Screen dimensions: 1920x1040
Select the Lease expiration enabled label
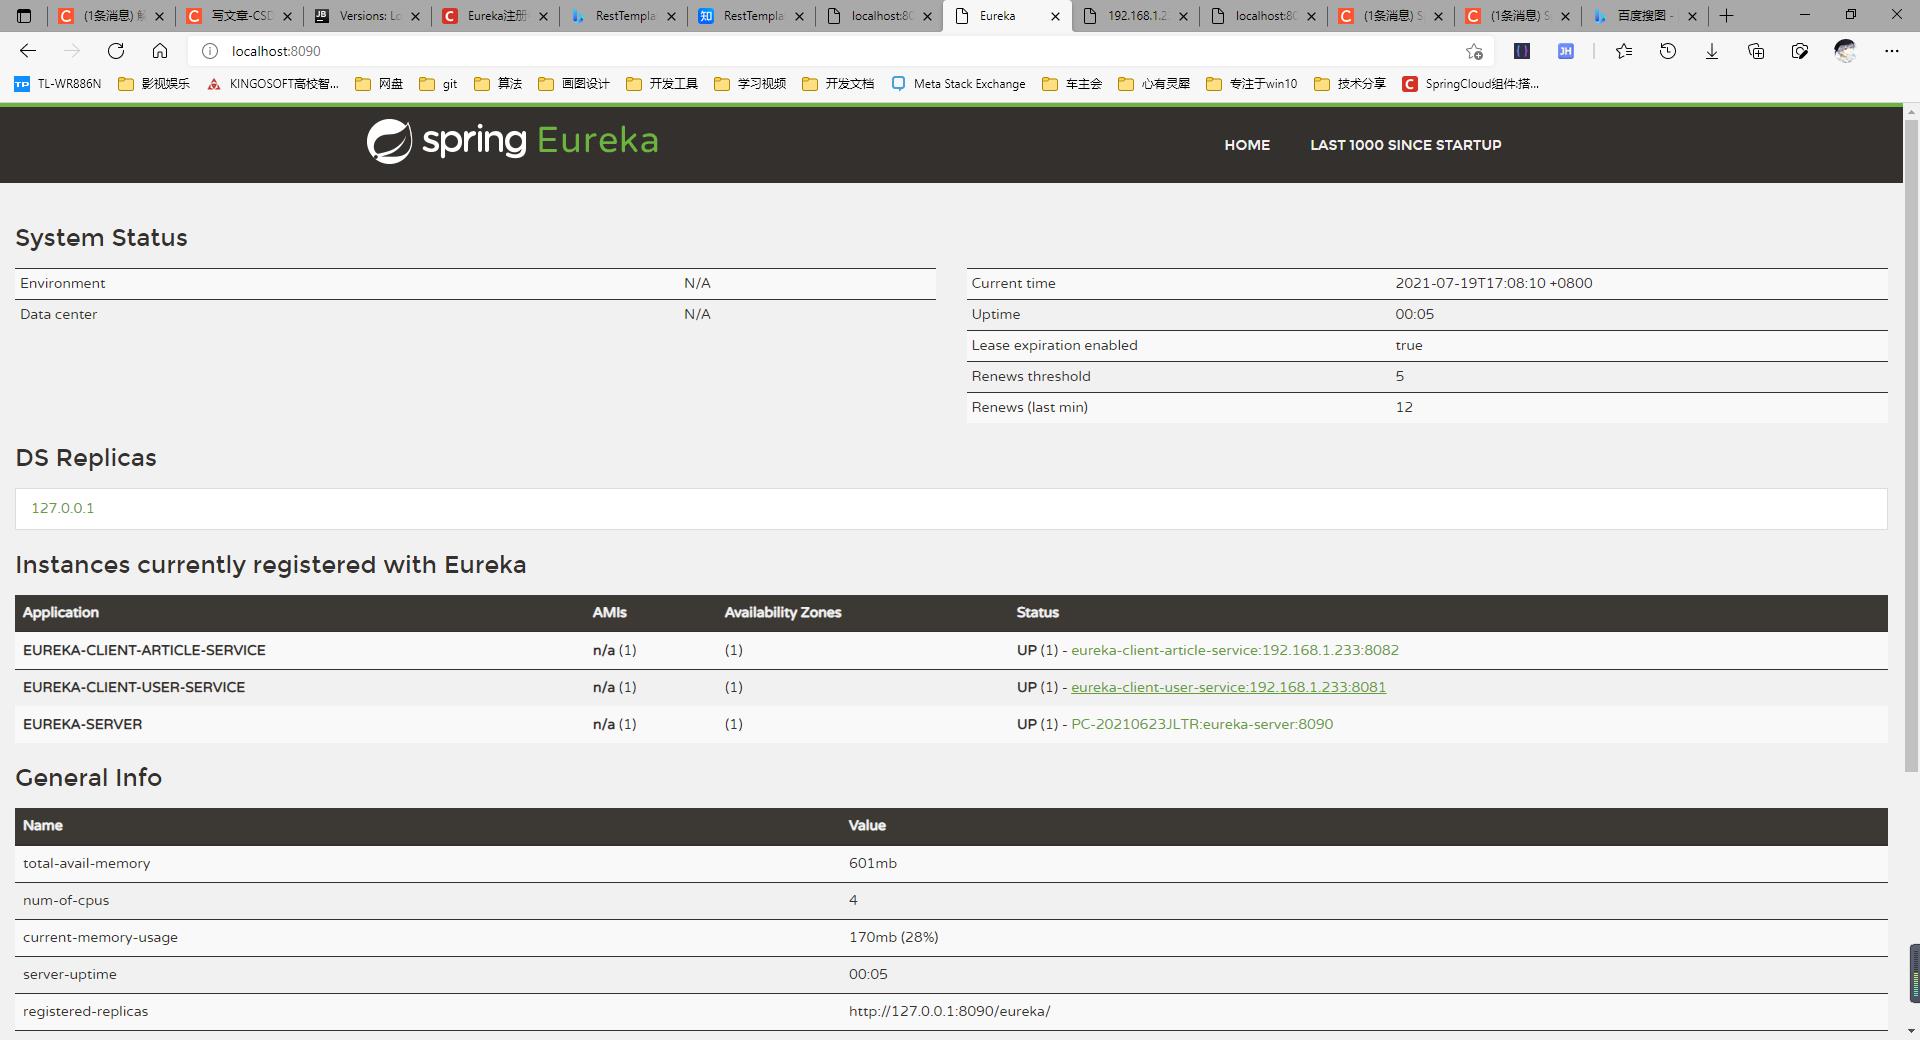point(1054,345)
